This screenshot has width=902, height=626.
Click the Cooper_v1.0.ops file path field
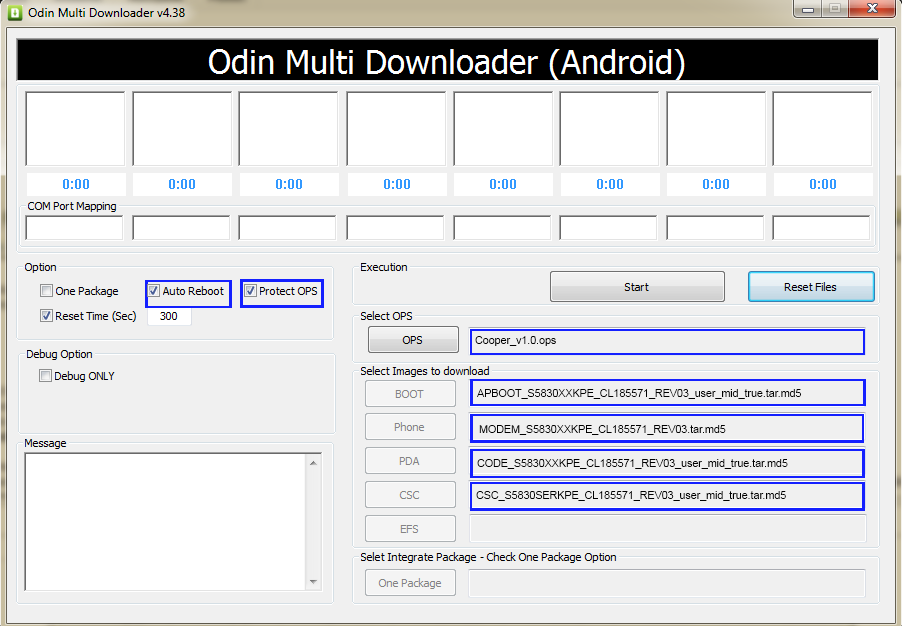[667, 341]
